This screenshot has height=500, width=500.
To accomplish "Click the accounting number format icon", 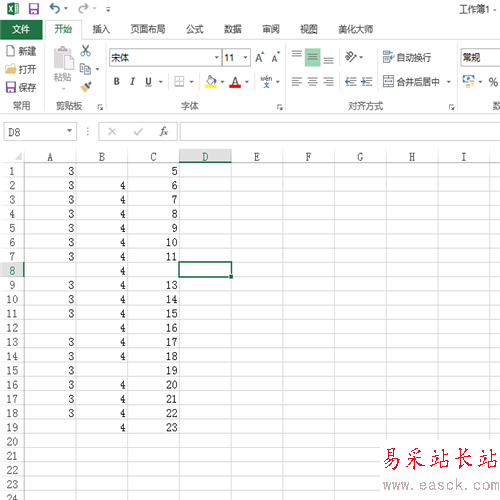I will pos(468,81).
